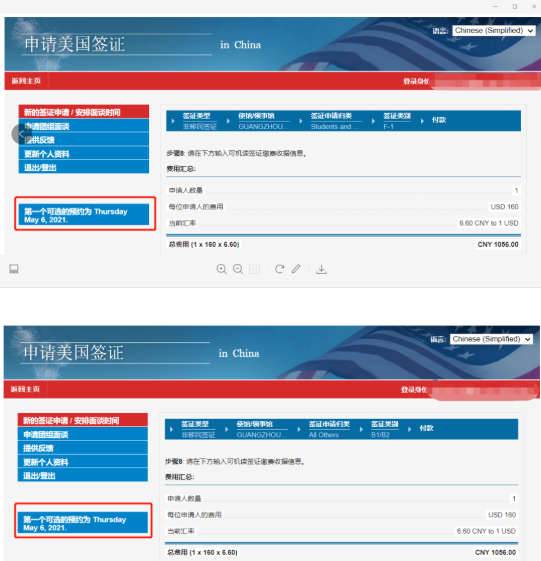Select the F-1 visa class step
Viewport: 541px width, 561px height.
click(x=397, y=121)
